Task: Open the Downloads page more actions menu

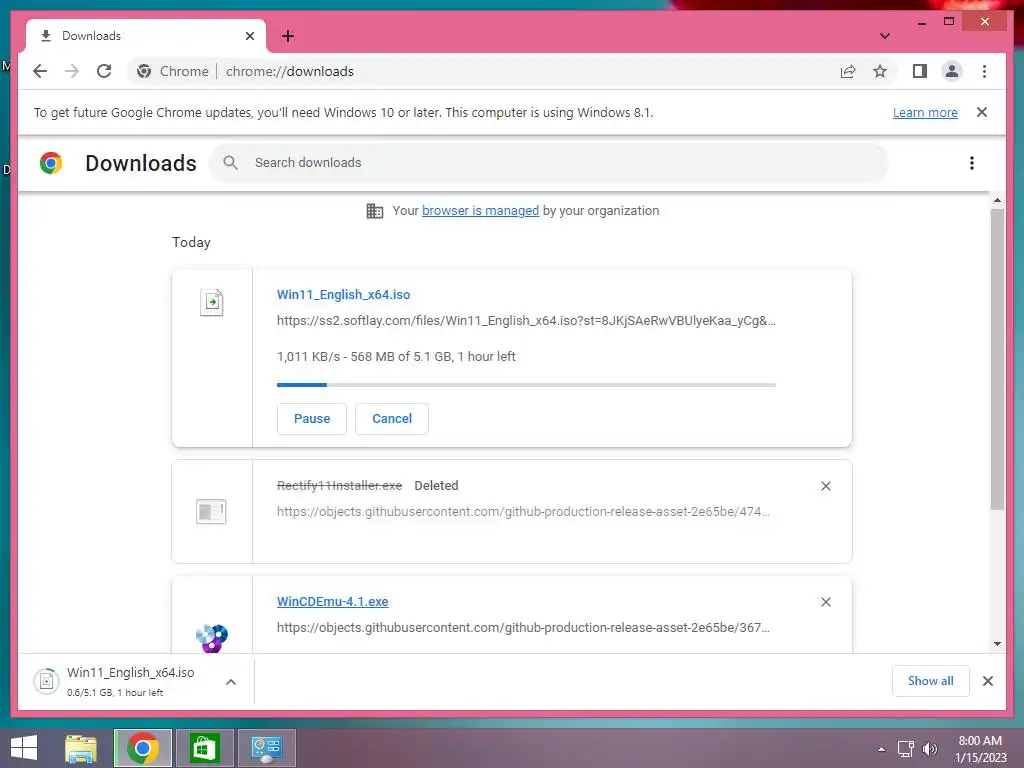Action: [972, 163]
